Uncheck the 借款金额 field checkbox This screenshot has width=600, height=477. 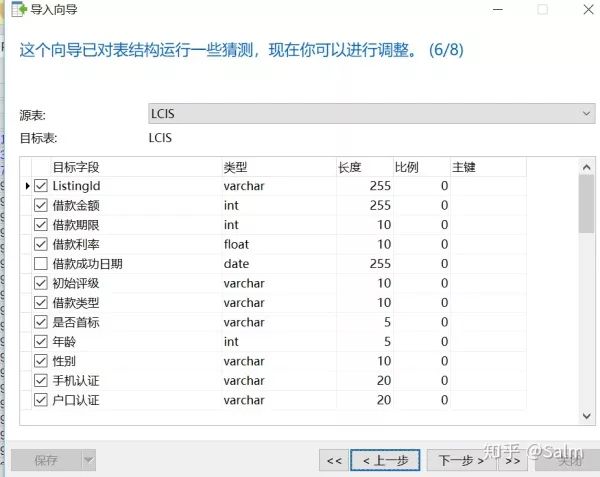pyautogui.click(x=41, y=205)
